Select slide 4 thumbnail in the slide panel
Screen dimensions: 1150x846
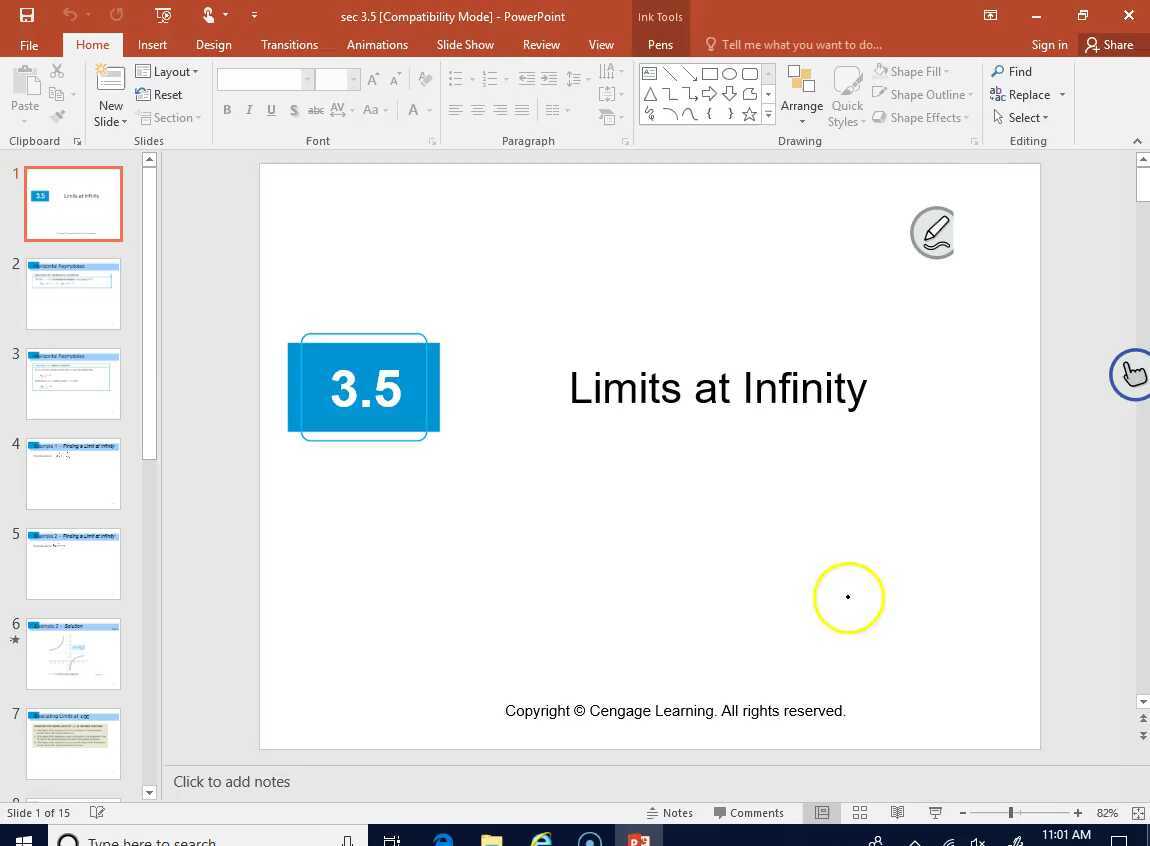(73, 474)
